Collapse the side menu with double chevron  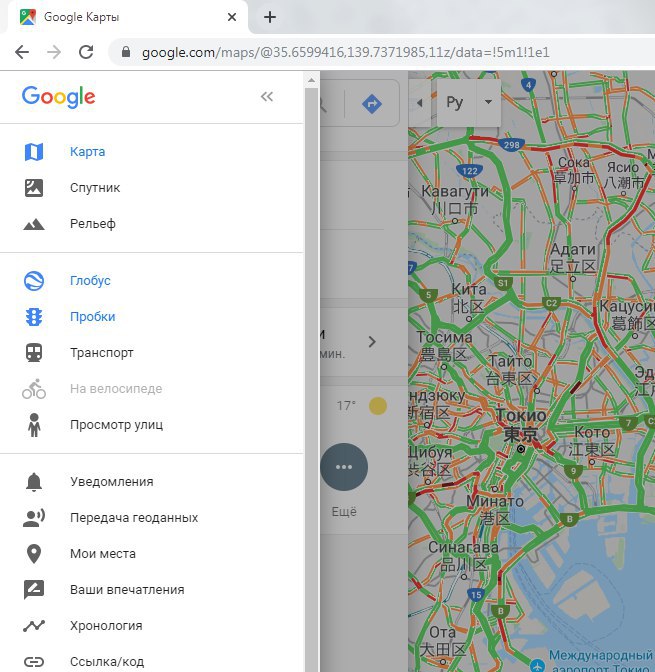coord(267,96)
